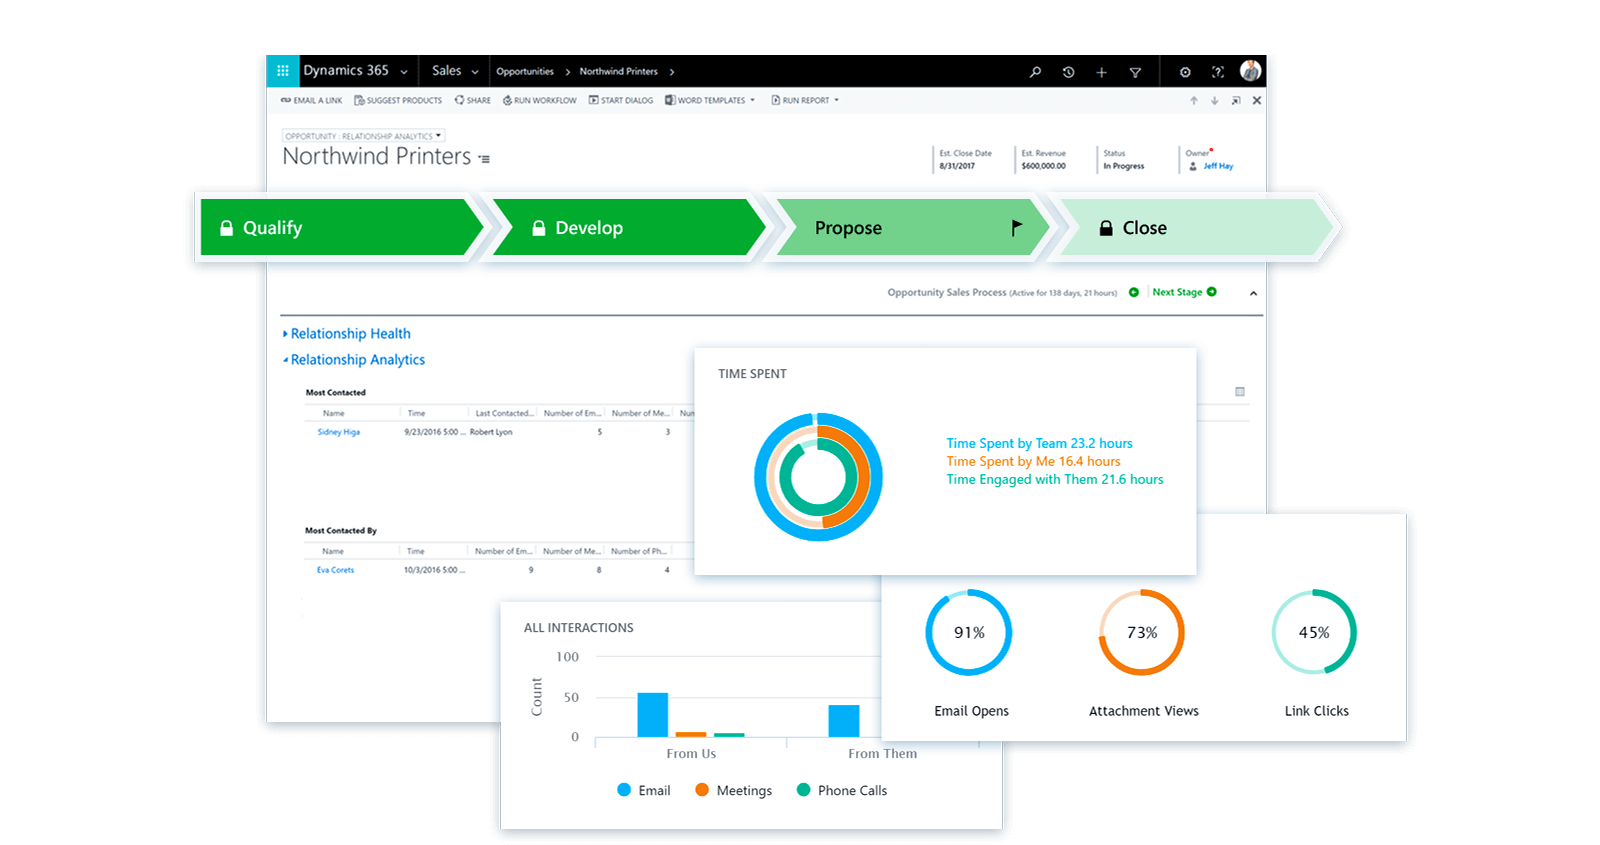Screen dimensions: 1600x845
Task: Open the app launcher waffle icon
Action: pos(282,71)
